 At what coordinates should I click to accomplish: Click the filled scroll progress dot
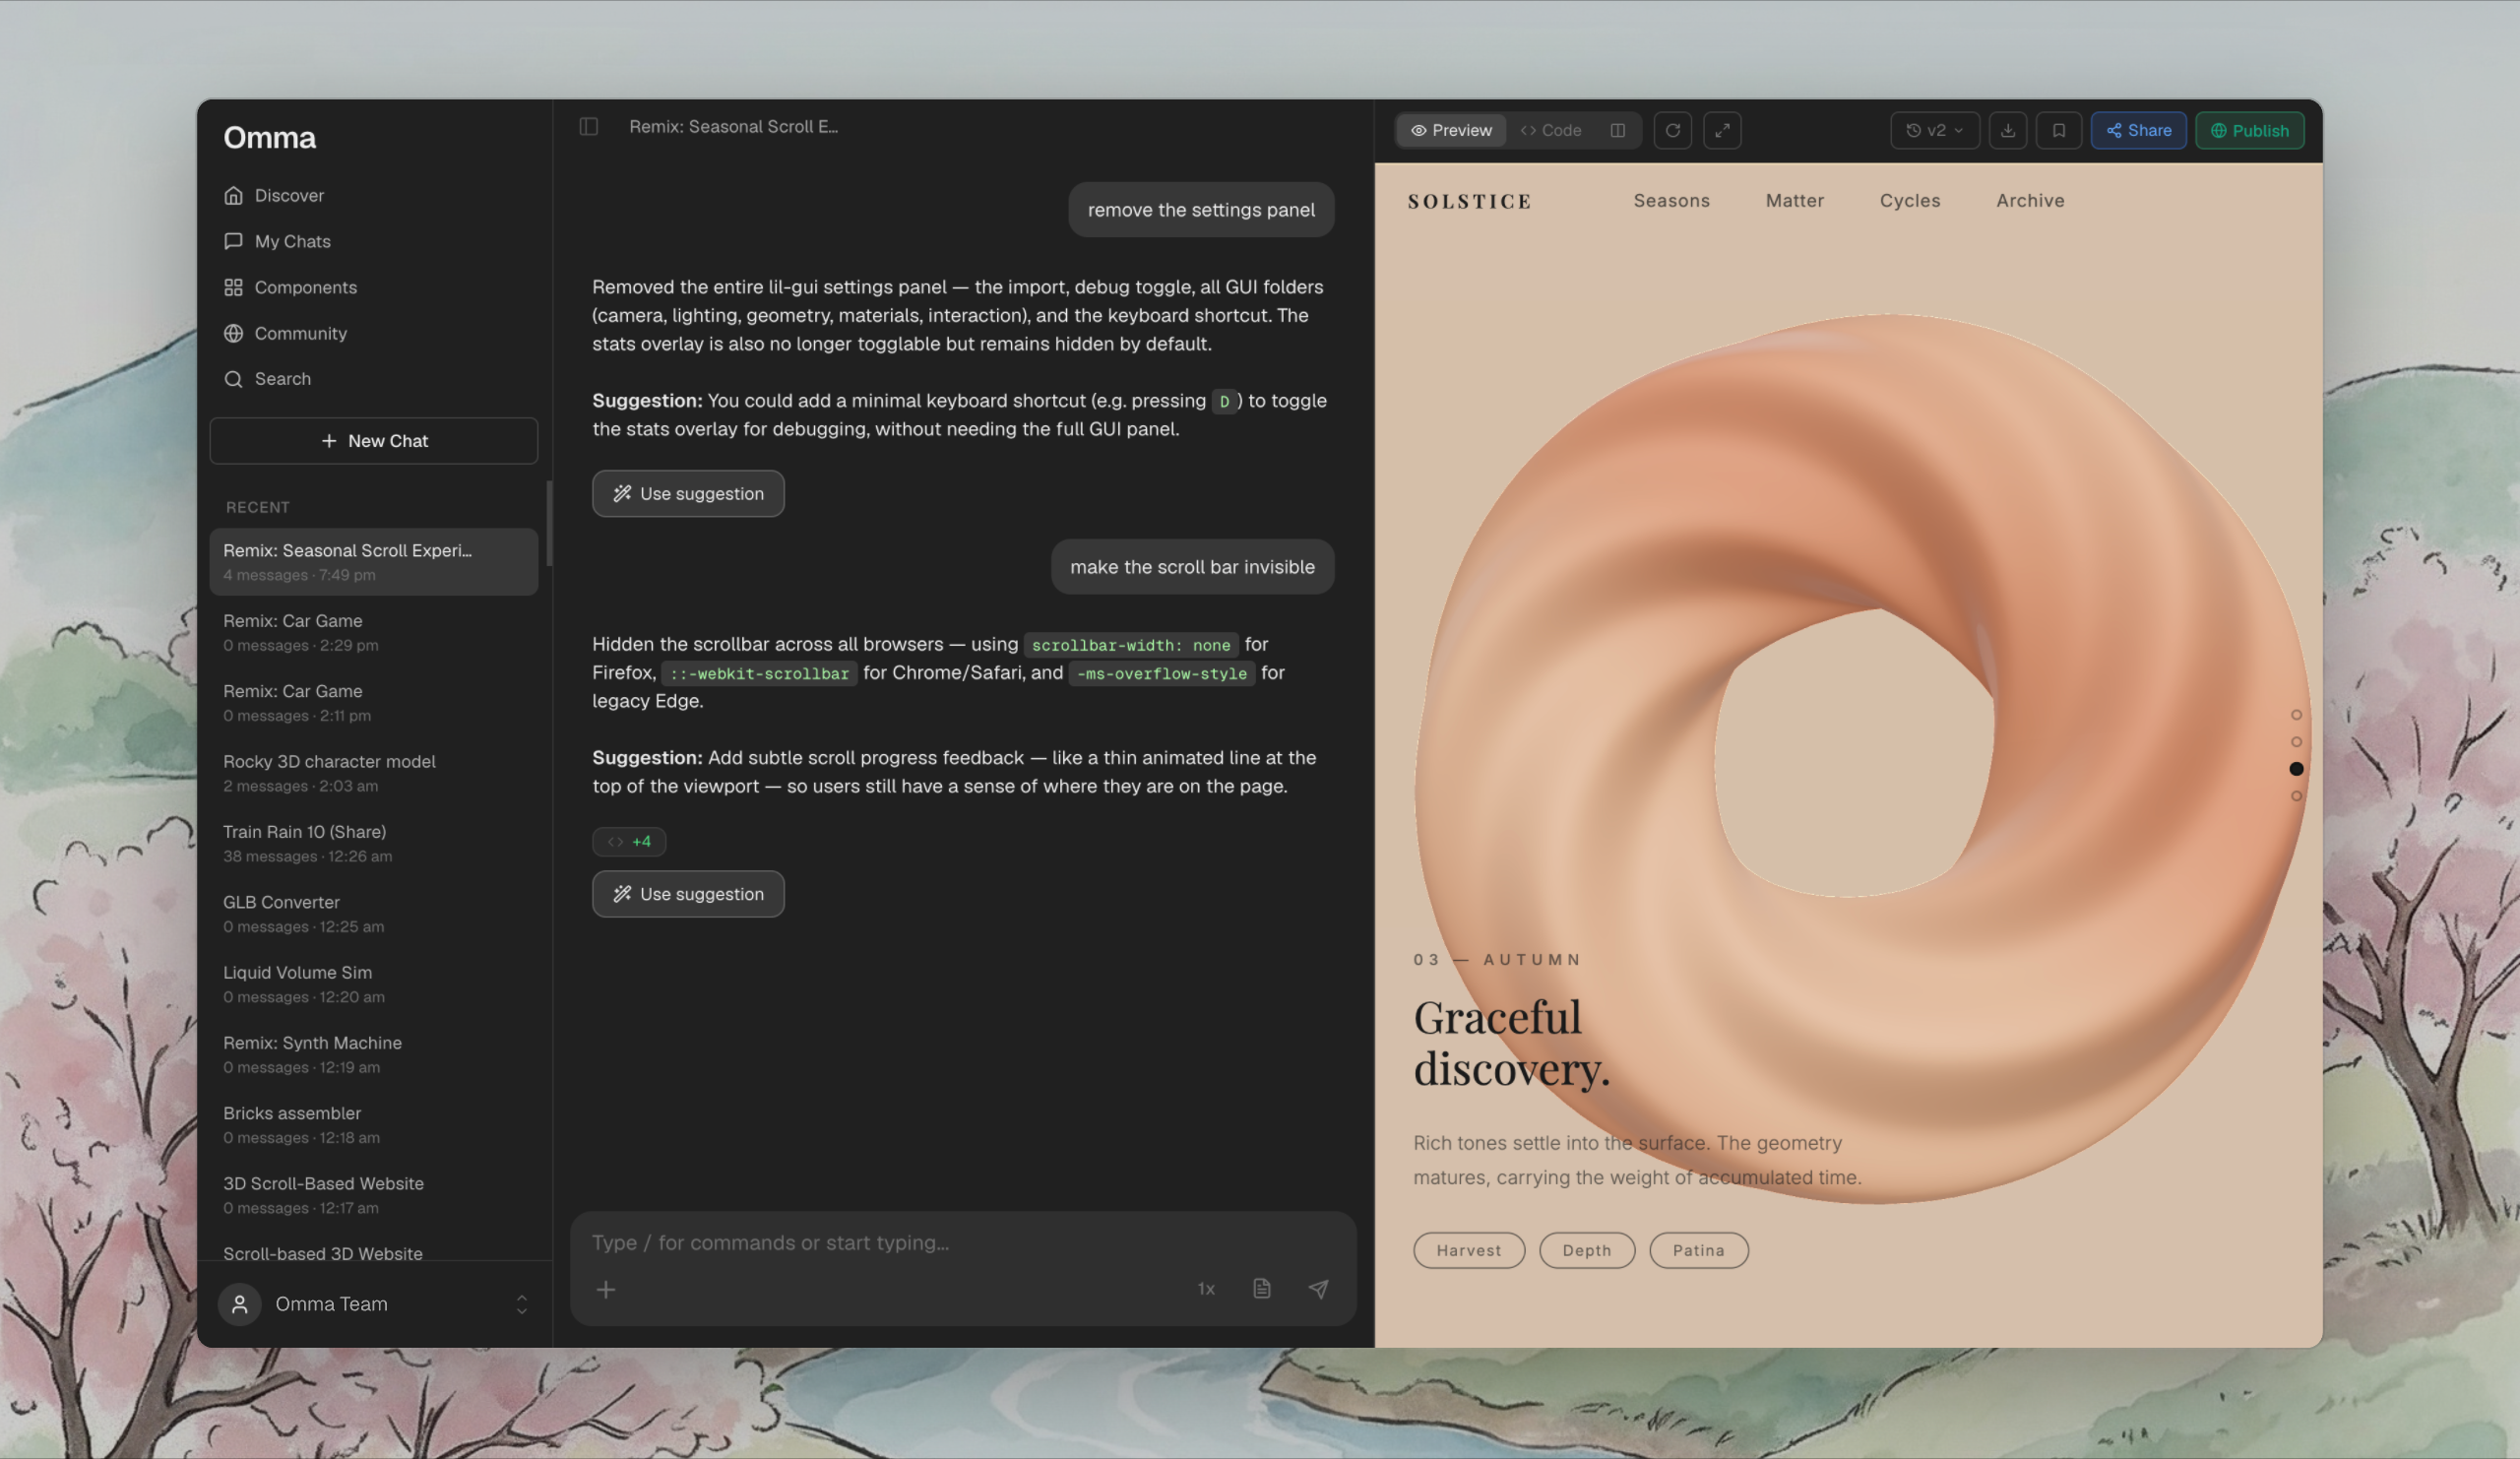2296,769
